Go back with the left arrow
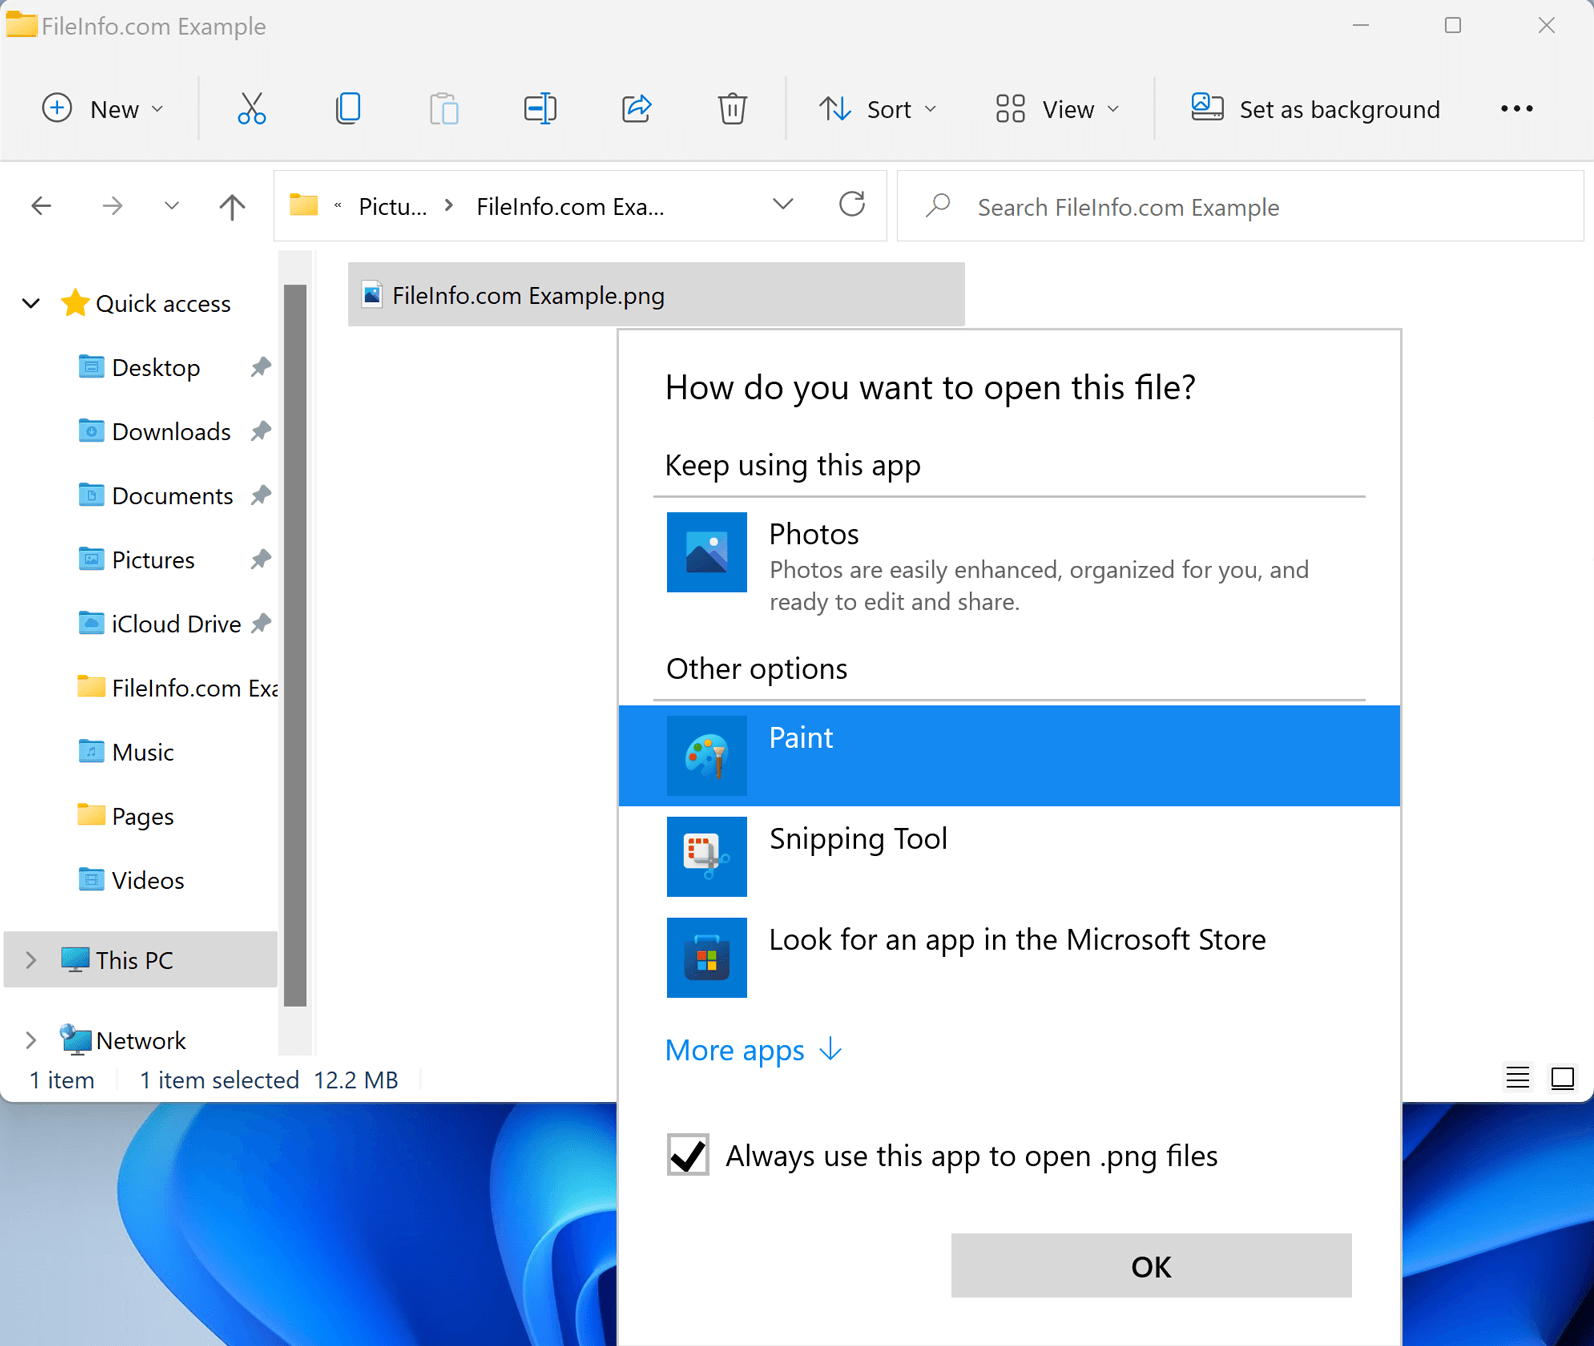The width and height of the screenshot is (1594, 1346). [x=41, y=206]
